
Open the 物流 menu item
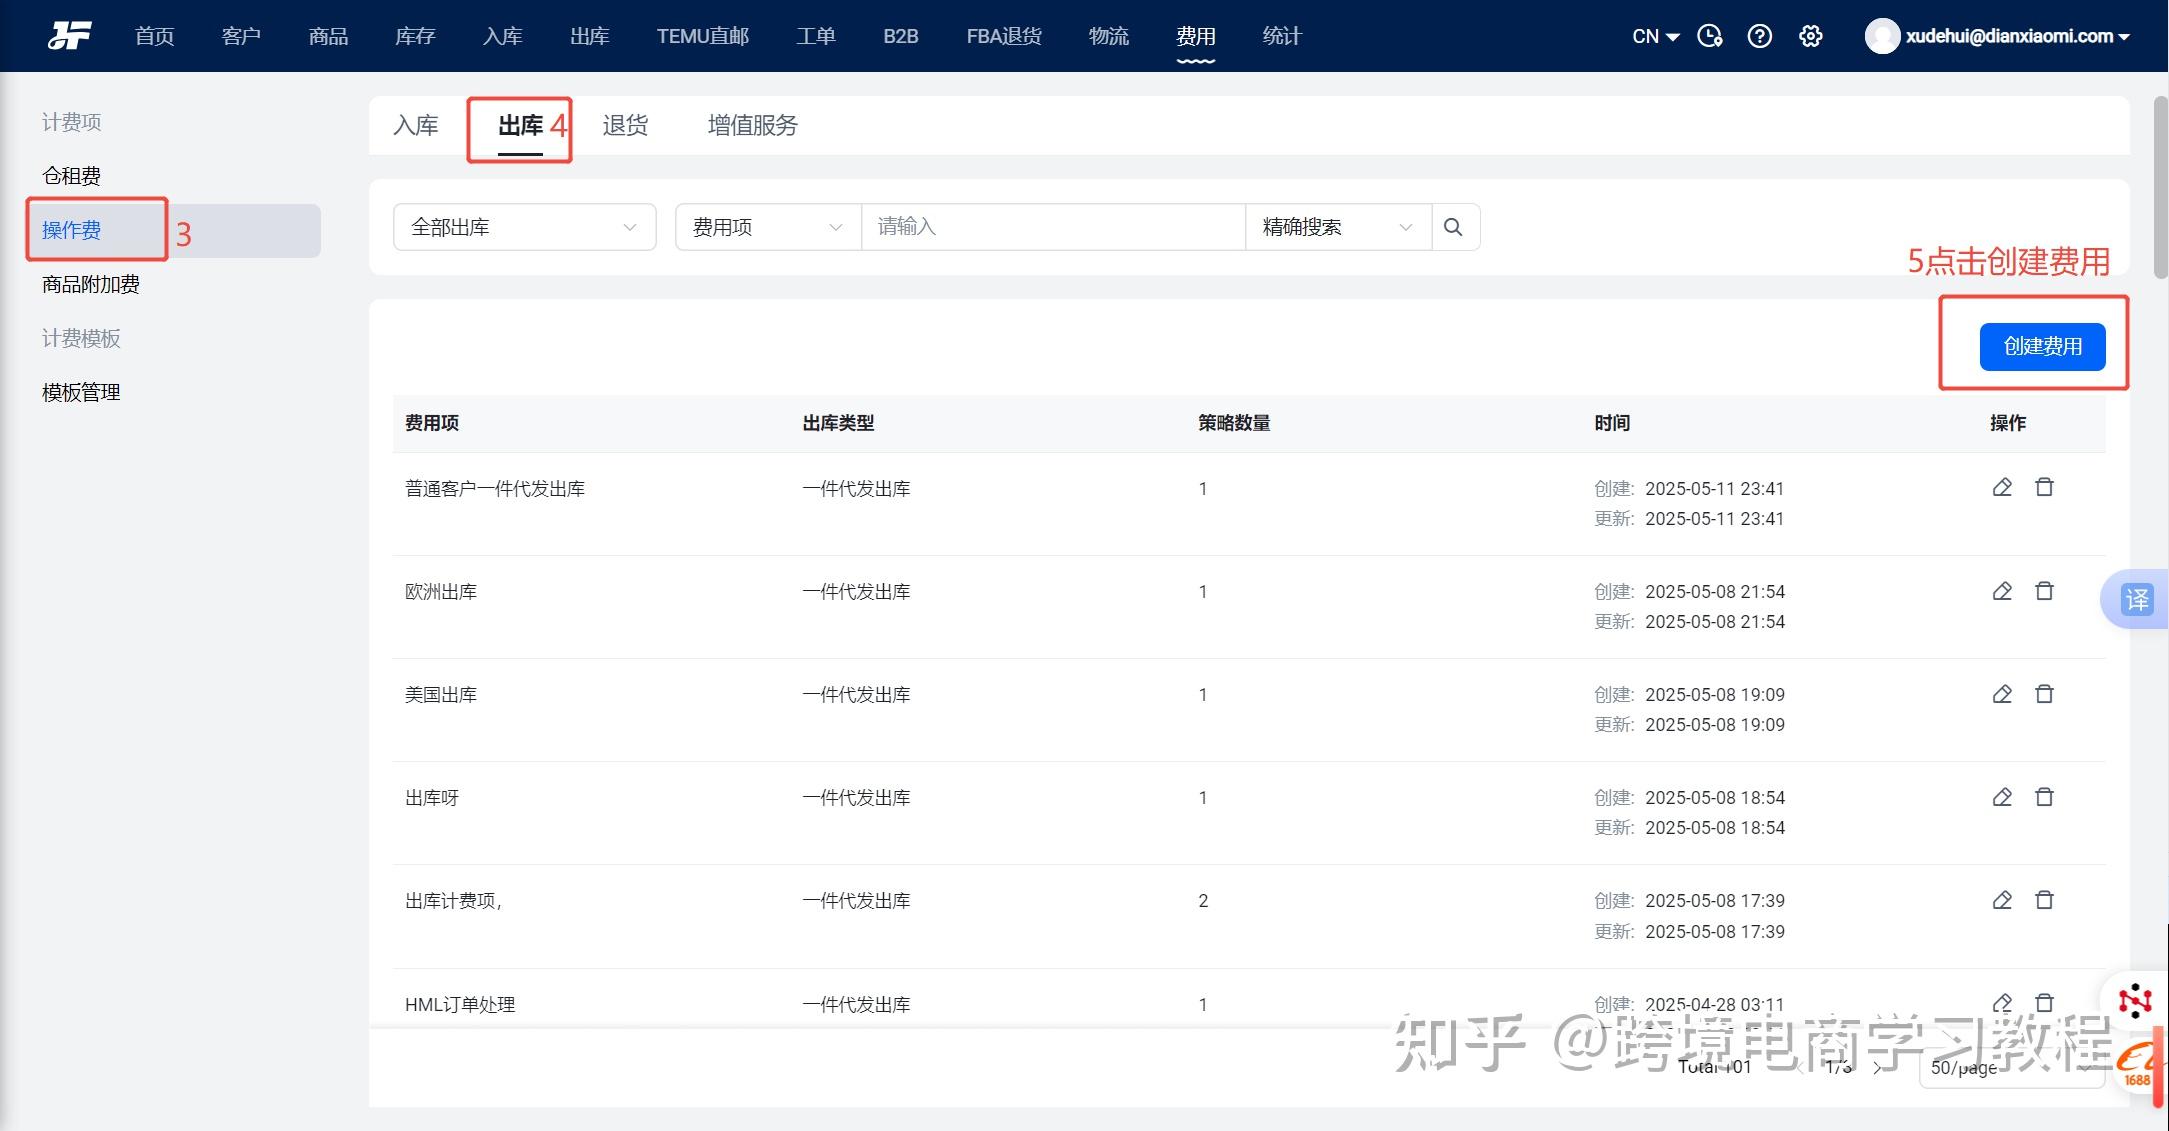click(x=1107, y=35)
